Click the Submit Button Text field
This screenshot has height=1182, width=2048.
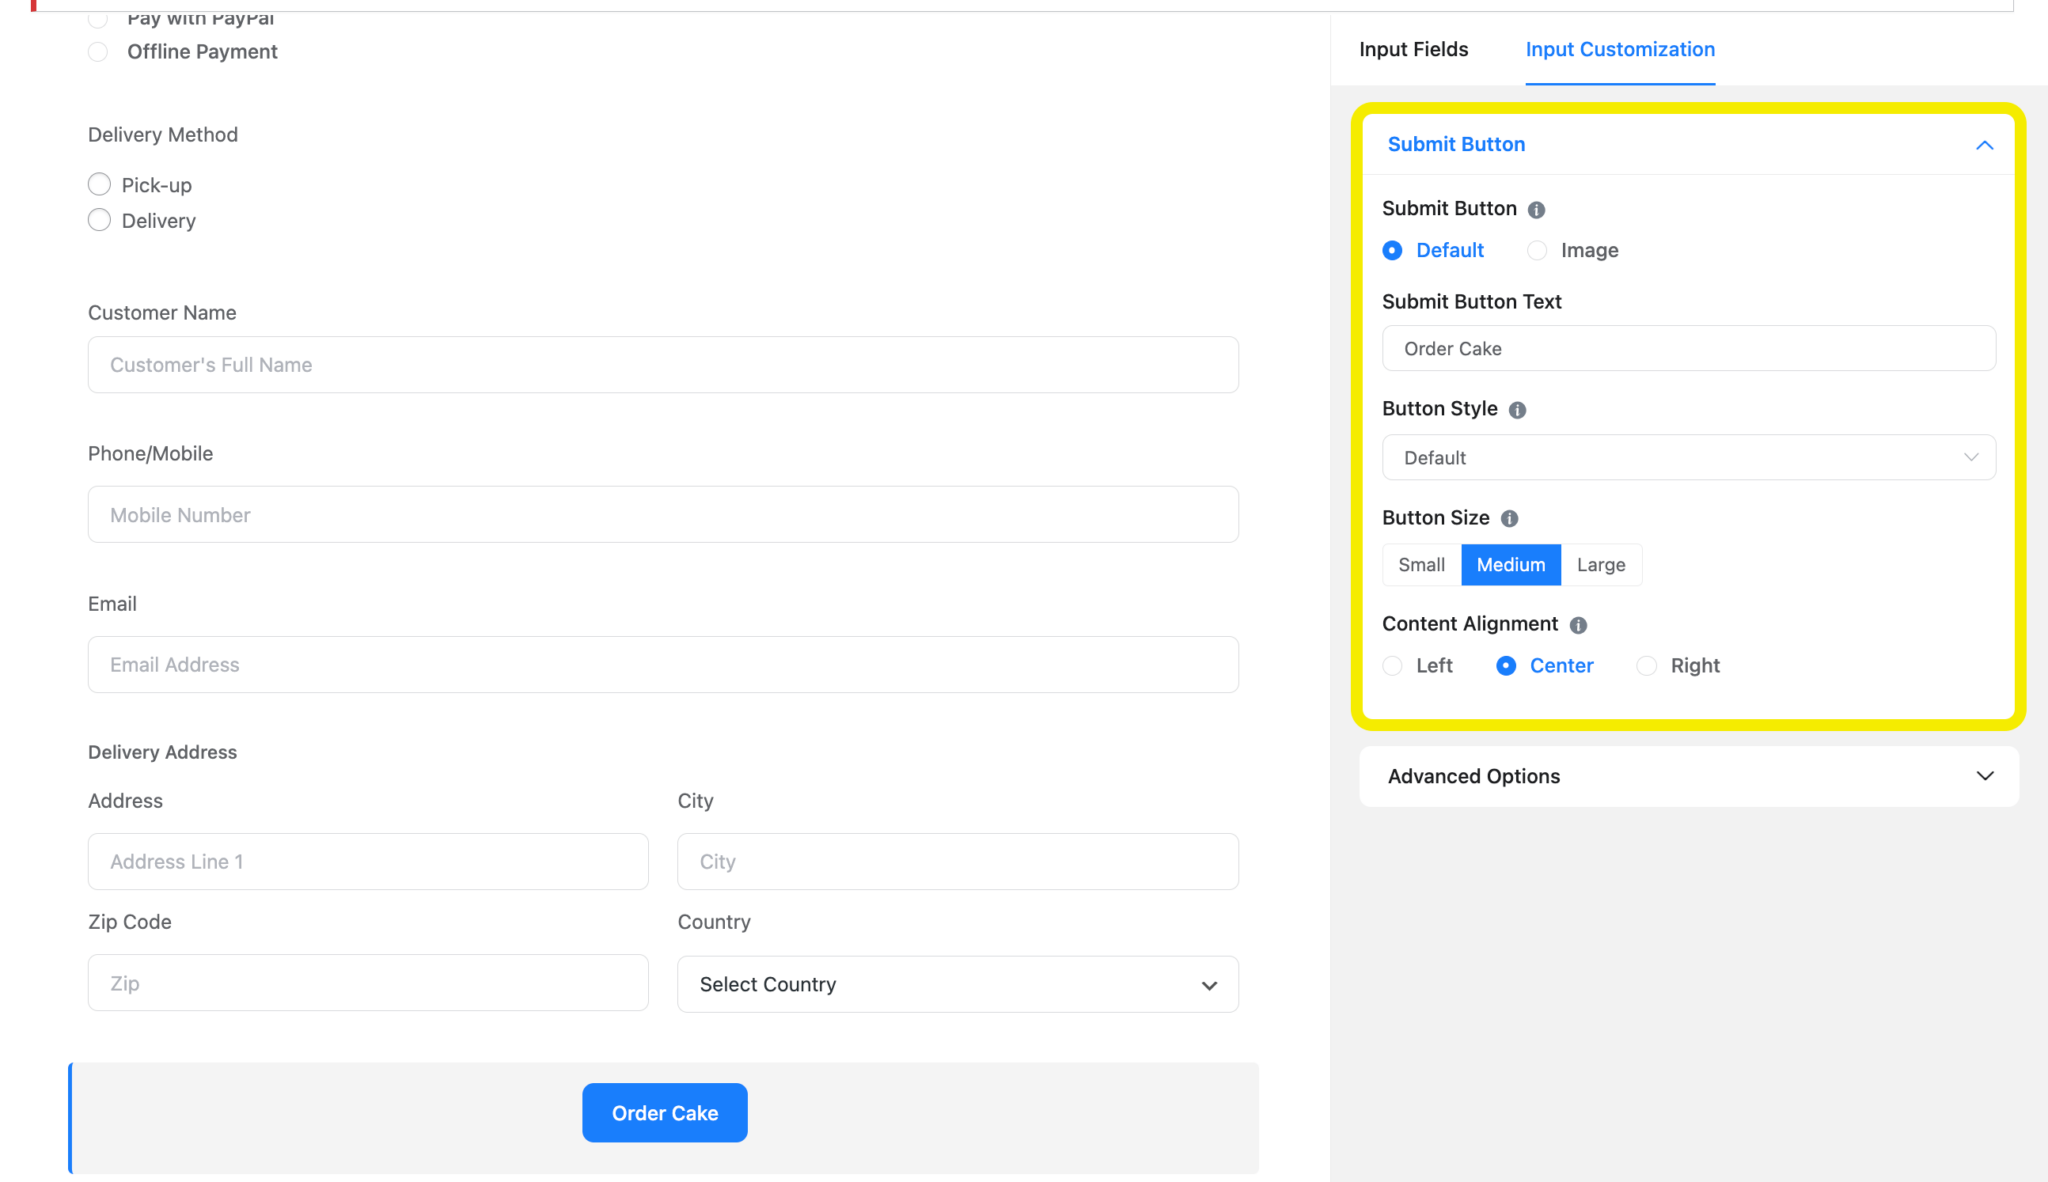click(1688, 348)
